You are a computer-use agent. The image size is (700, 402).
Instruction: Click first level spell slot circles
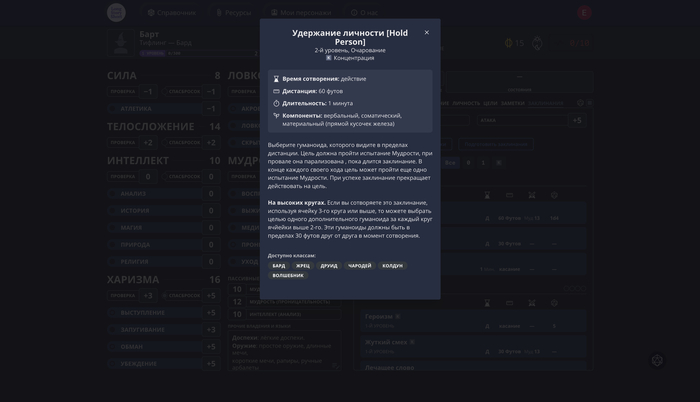(575, 289)
